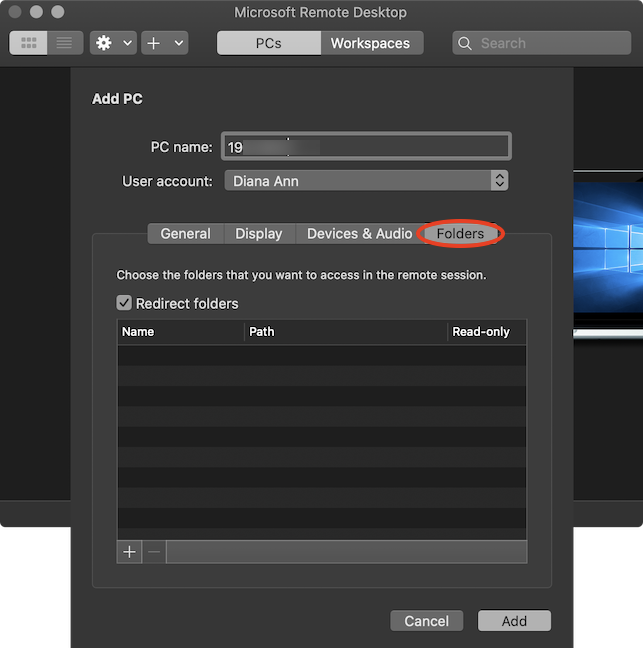
Task: Switch to list view layout
Action: click(x=65, y=43)
